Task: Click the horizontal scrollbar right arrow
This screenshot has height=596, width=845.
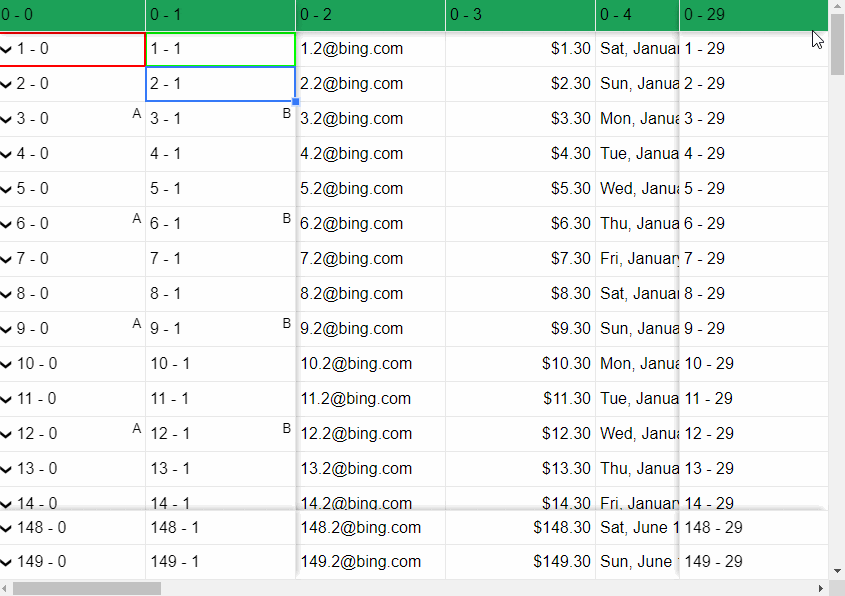Action: (821, 588)
